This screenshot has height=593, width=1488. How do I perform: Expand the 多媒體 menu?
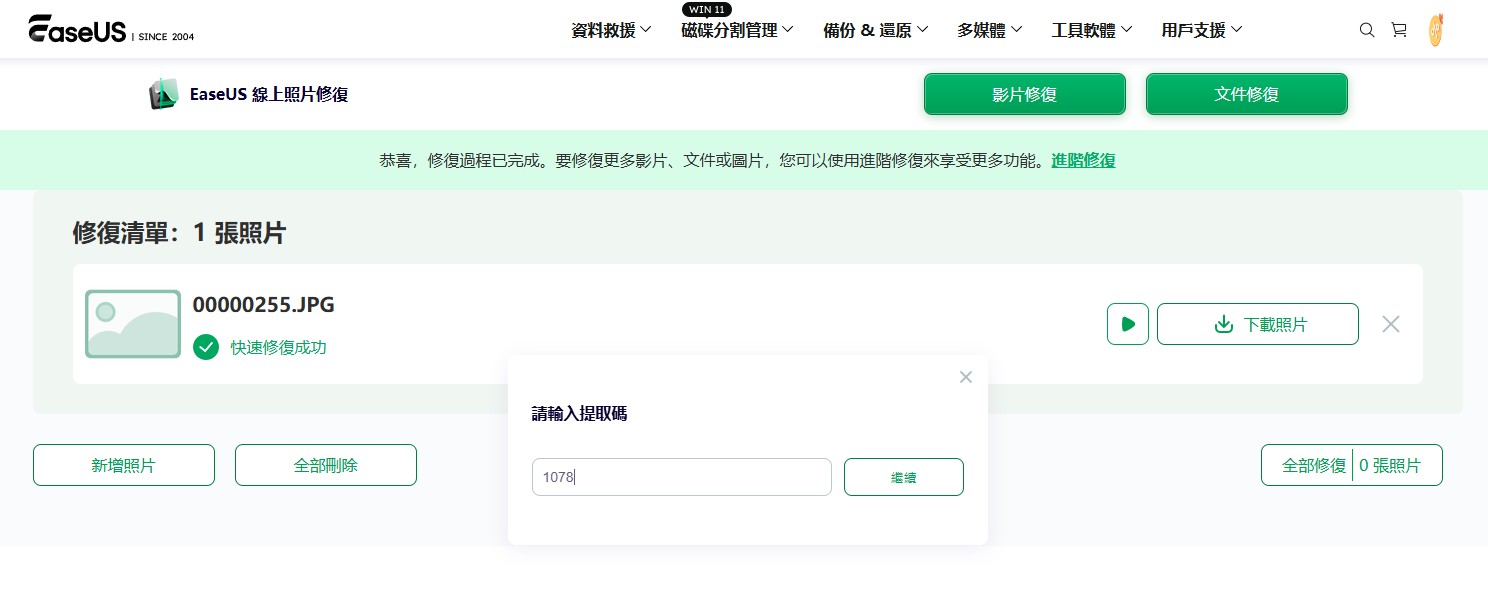tap(989, 30)
